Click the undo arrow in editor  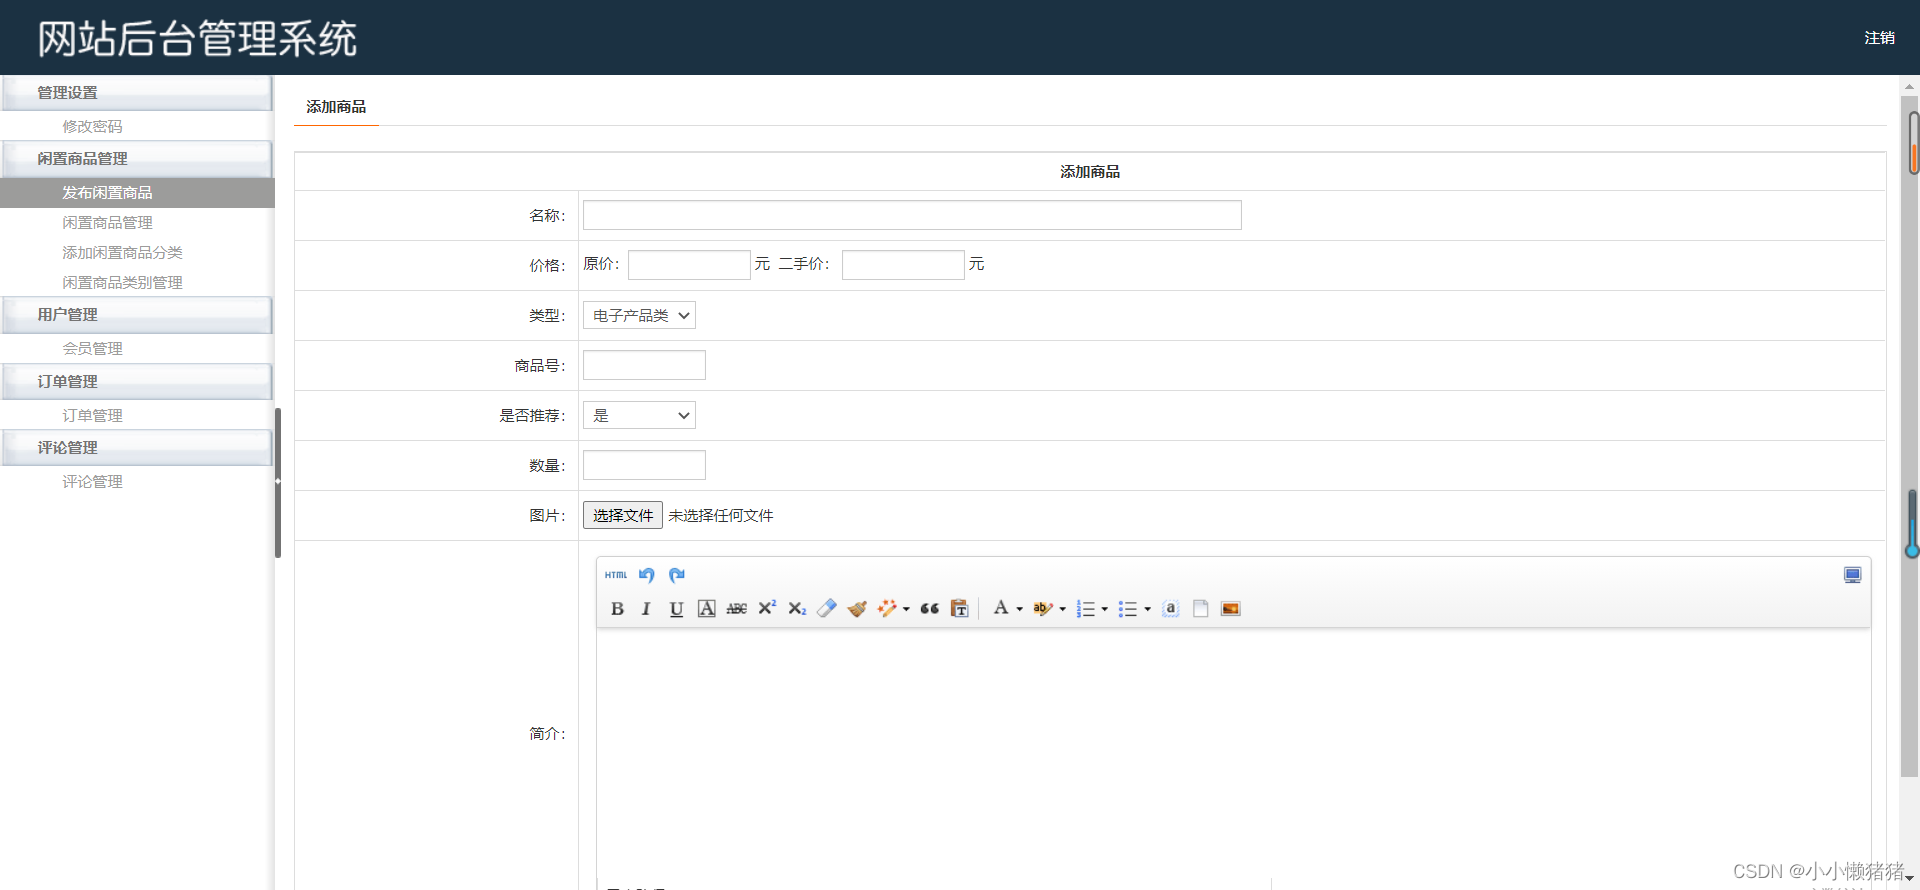[646, 575]
